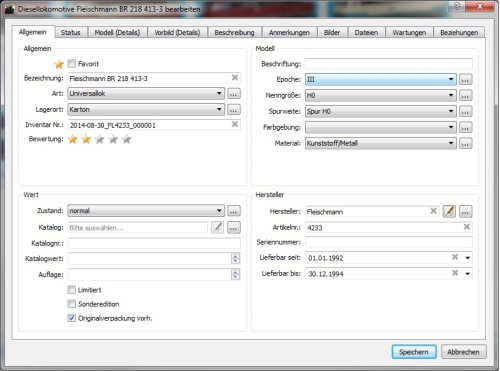Open the browse button next to Art

234,94
